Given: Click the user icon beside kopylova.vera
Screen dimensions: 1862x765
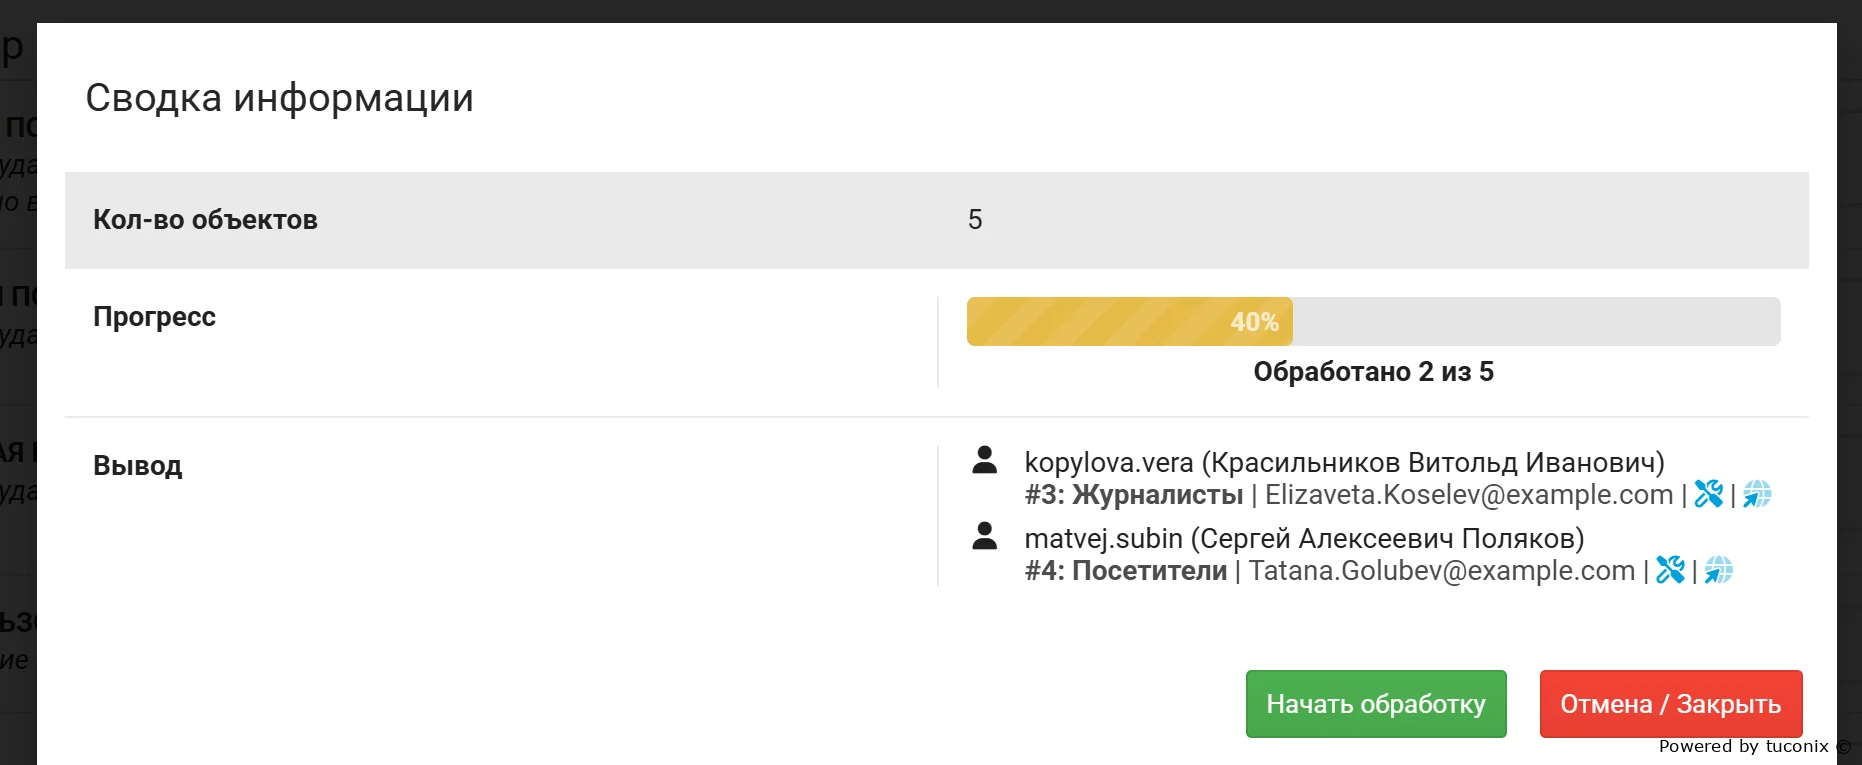Looking at the screenshot, I should [985, 461].
